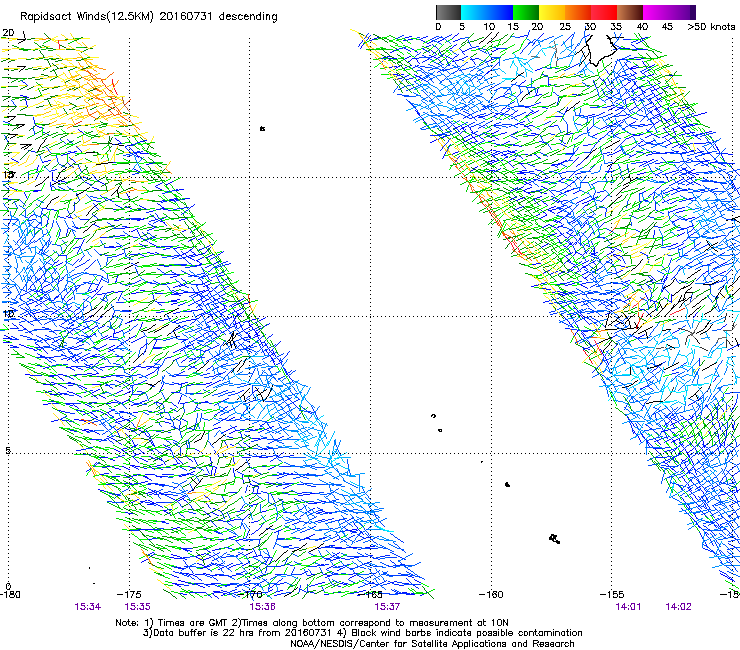Click the purple swath time "15:35"
Image resolution: width=740 pixels, height=650 pixels.
[x=138, y=607]
